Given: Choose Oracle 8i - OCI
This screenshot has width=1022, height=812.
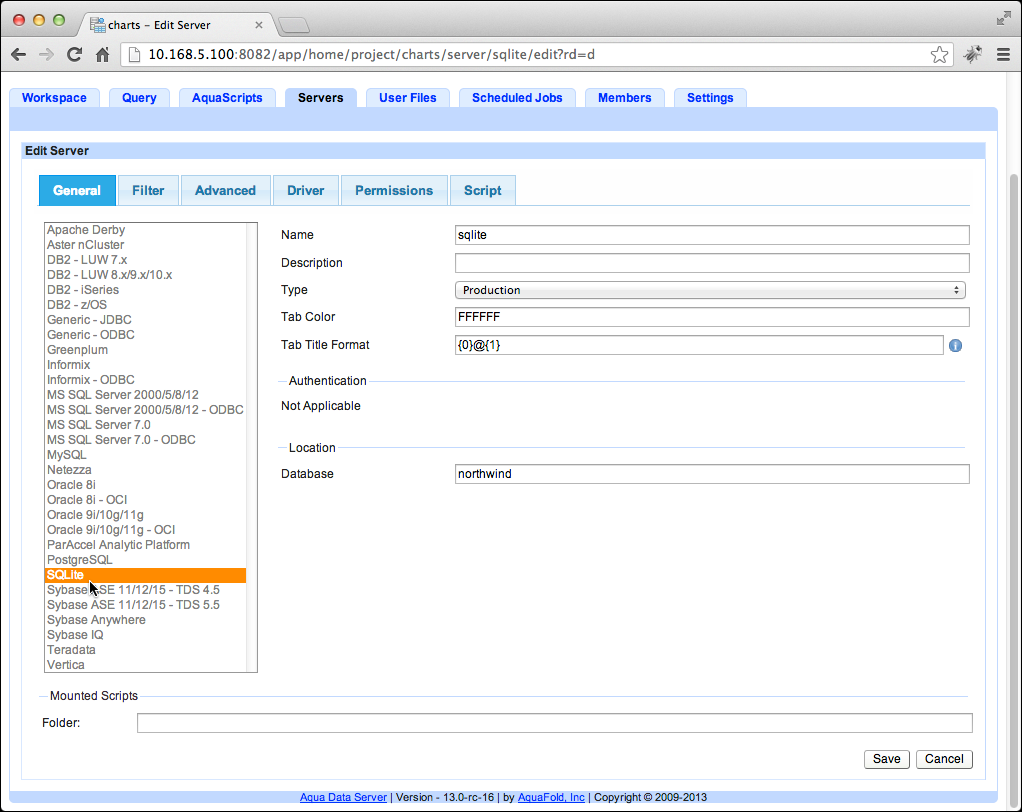Looking at the screenshot, I should [145, 500].
